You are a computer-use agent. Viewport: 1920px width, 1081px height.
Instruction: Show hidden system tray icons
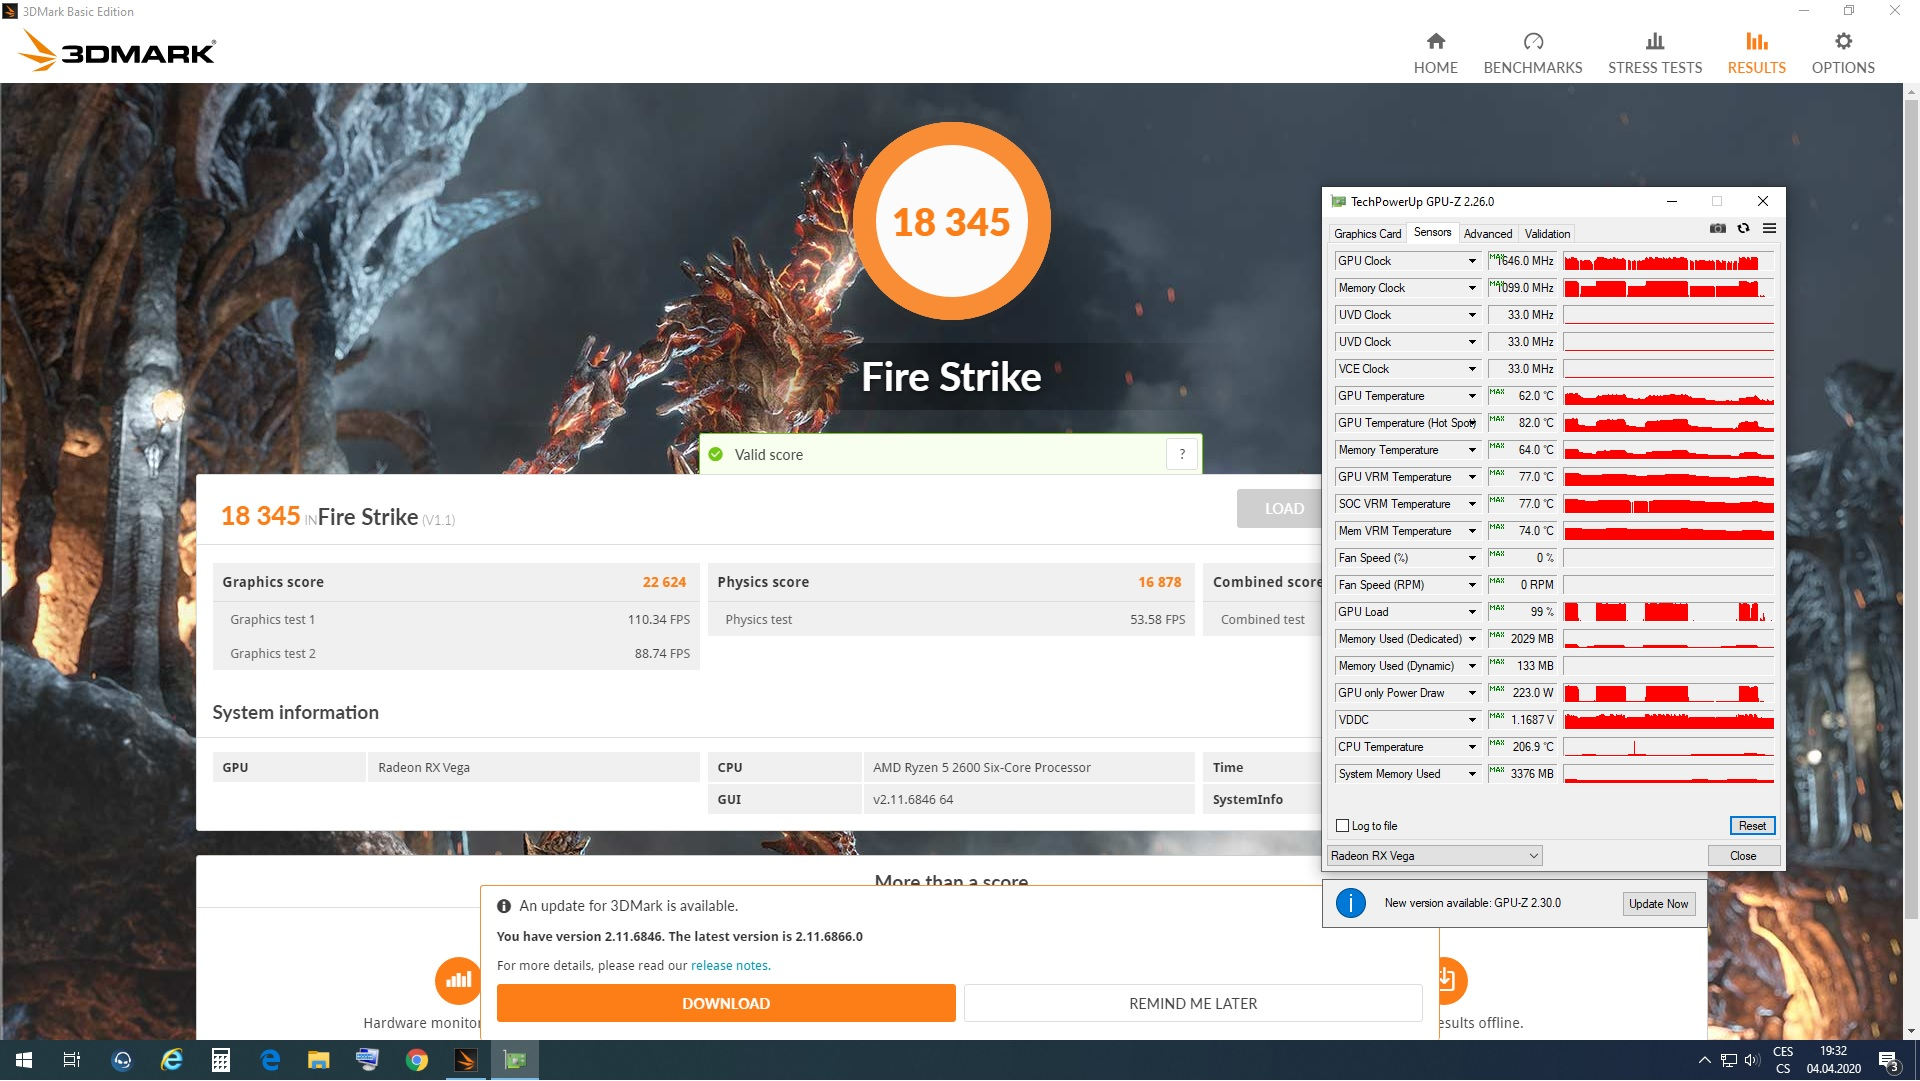tap(1704, 1060)
